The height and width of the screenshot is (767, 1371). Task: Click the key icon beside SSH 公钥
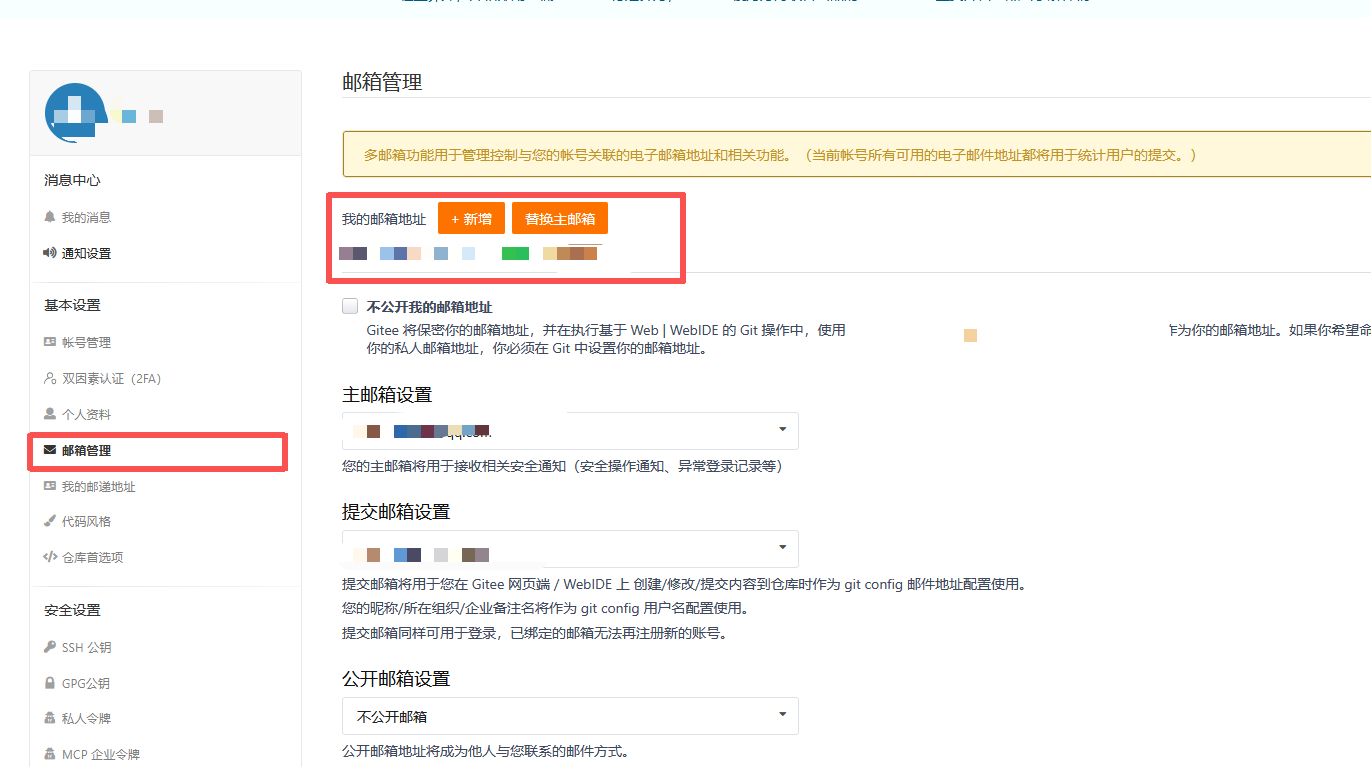point(50,647)
